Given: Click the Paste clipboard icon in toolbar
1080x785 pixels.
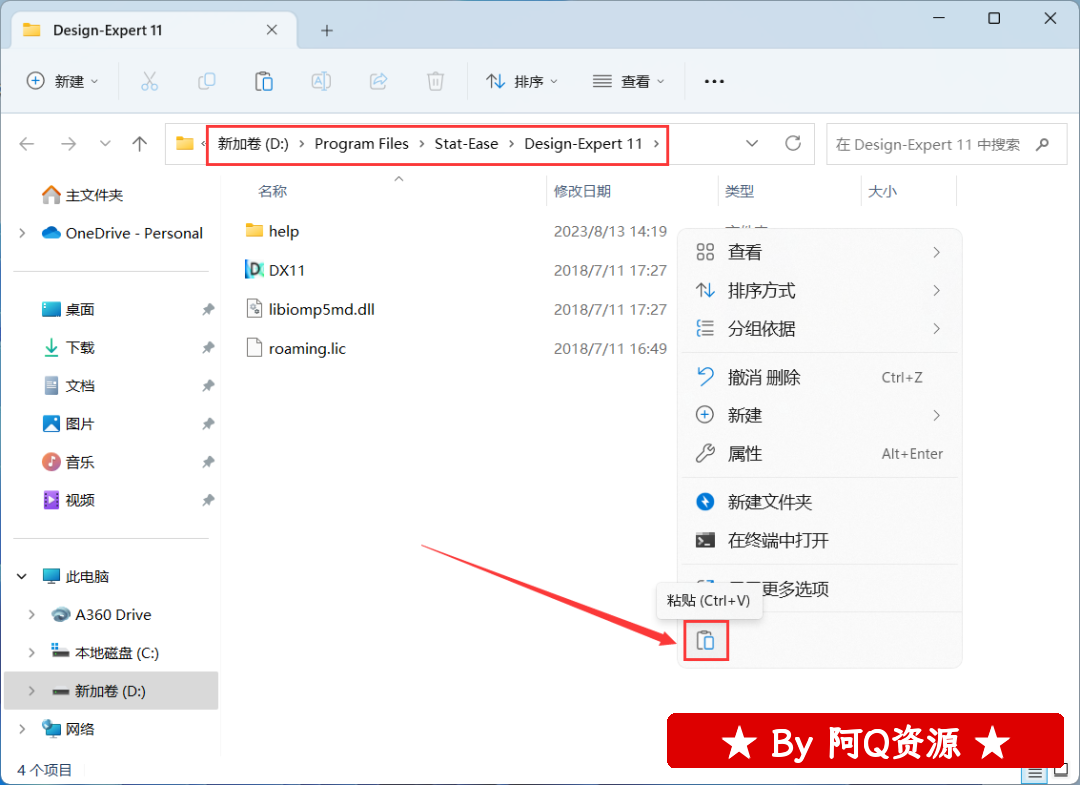Looking at the screenshot, I should pyautogui.click(x=264, y=81).
